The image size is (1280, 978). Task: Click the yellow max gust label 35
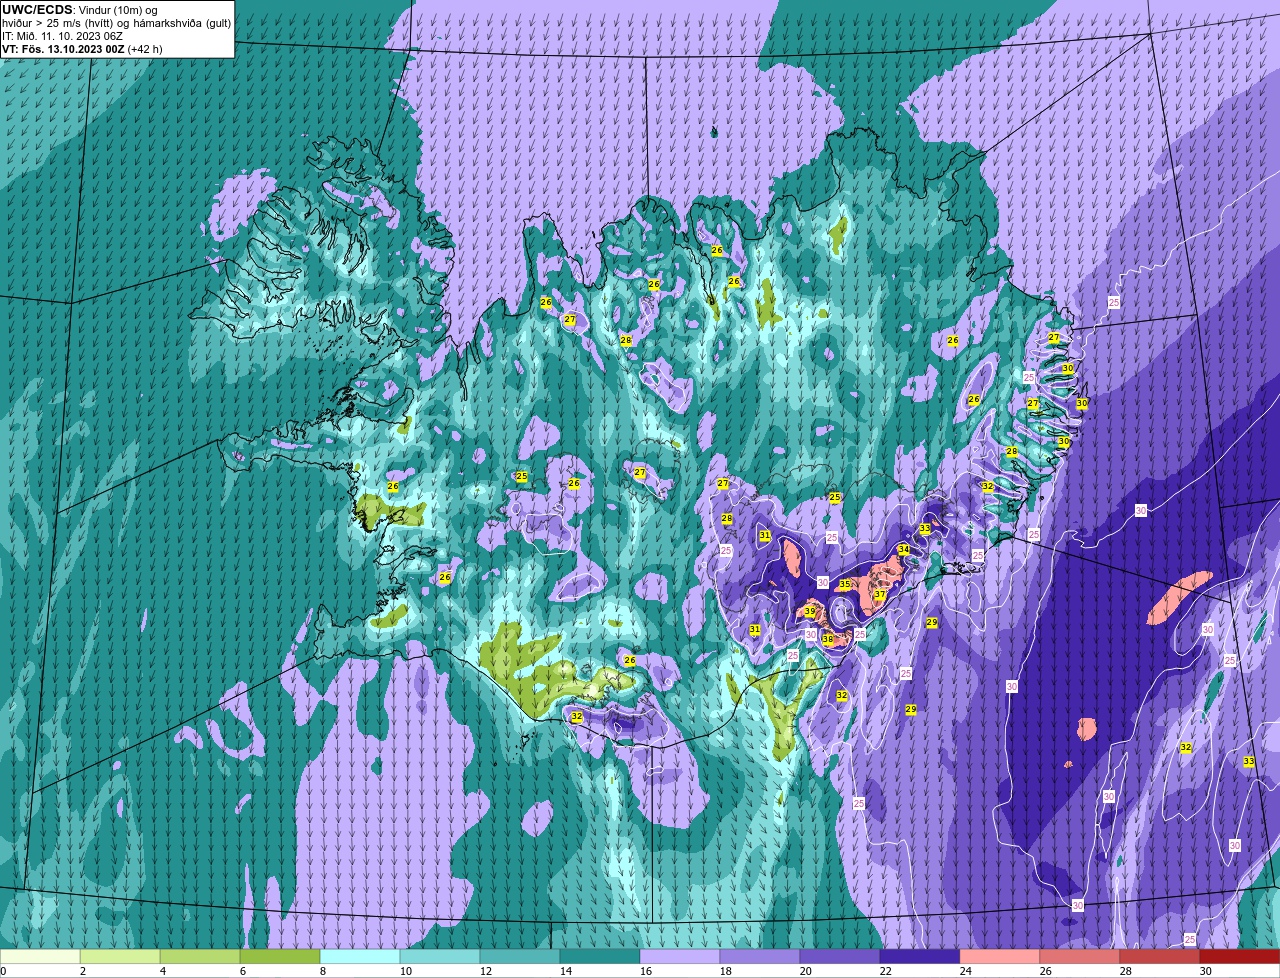845,584
